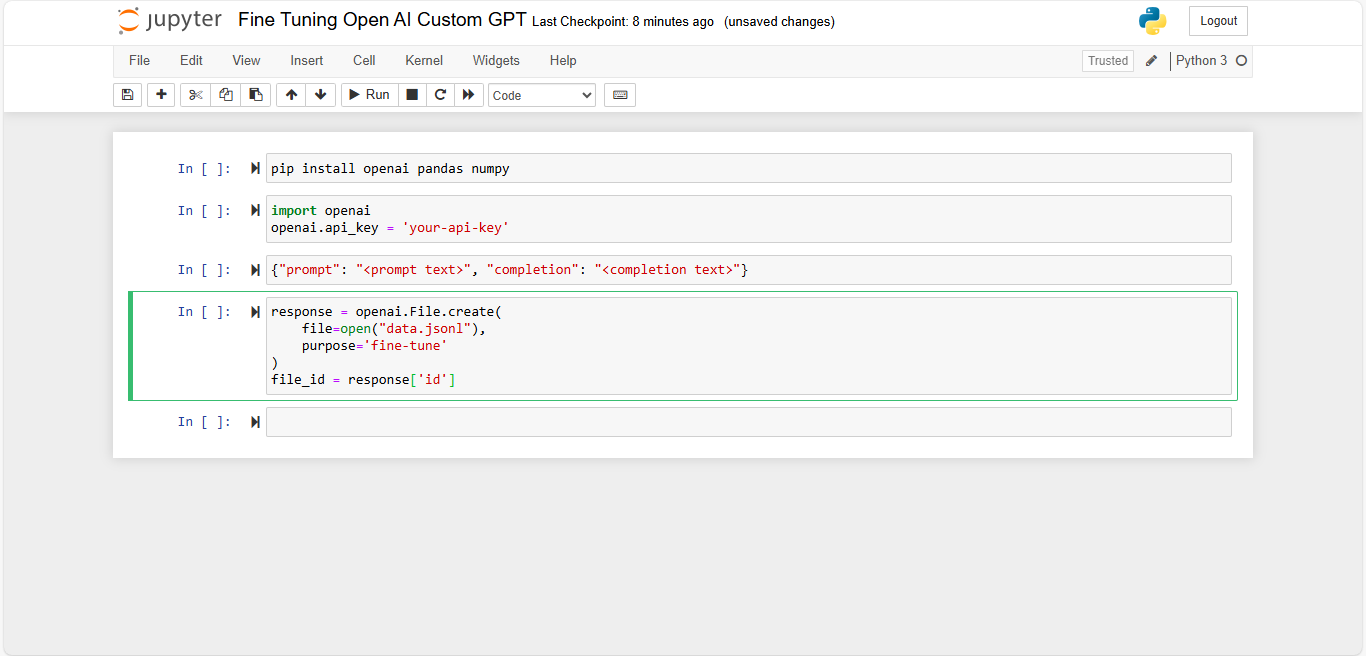Restart the kernel with circular arrow icon
This screenshot has width=1366, height=656.
(440, 95)
